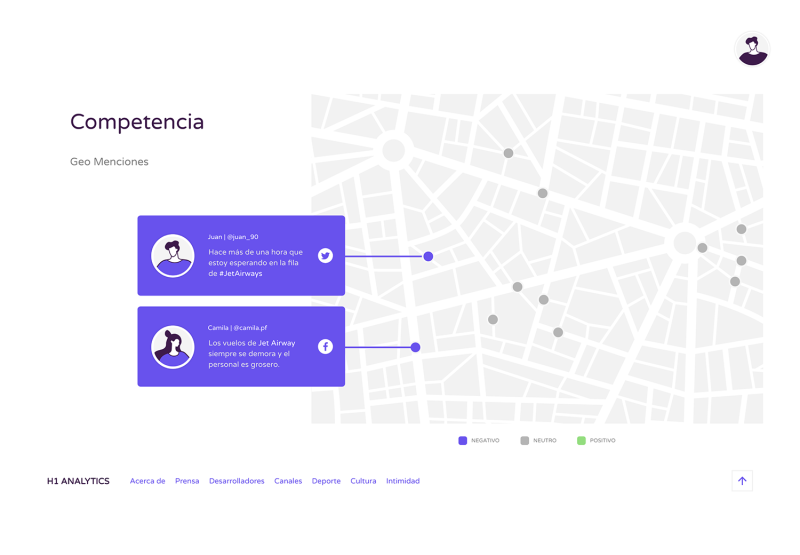The height and width of the screenshot is (555, 800).
Task: Click Camila's avatar in the mention card
Action: point(173,347)
